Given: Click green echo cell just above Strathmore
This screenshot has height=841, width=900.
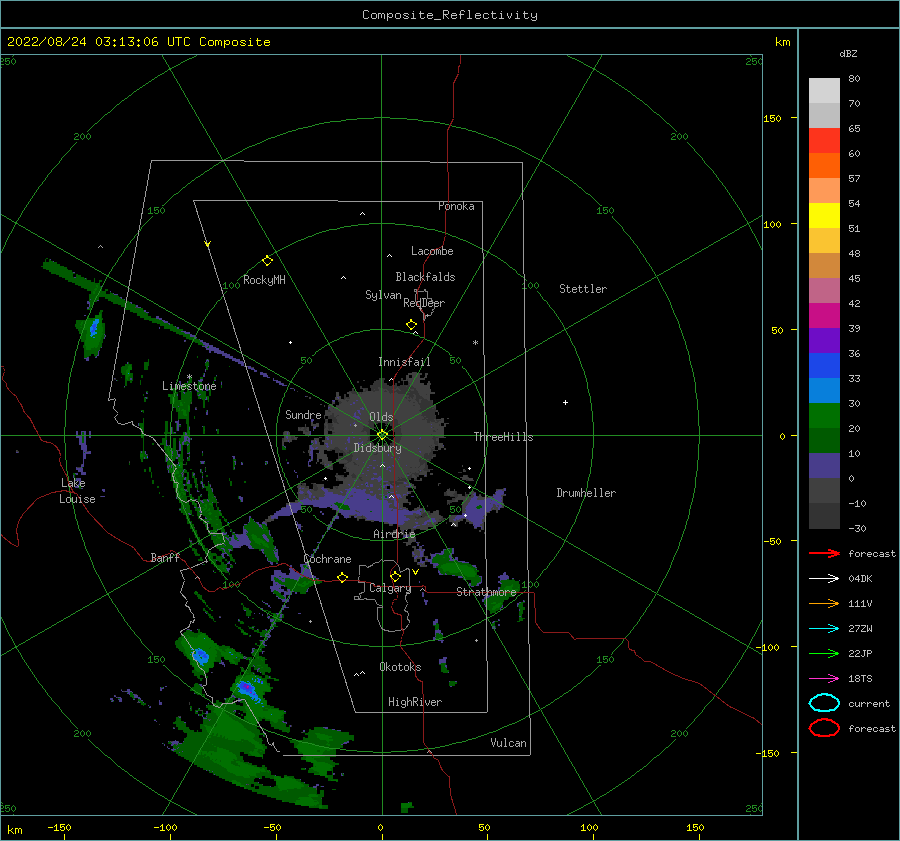Looking at the screenshot, I should coord(456,565).
